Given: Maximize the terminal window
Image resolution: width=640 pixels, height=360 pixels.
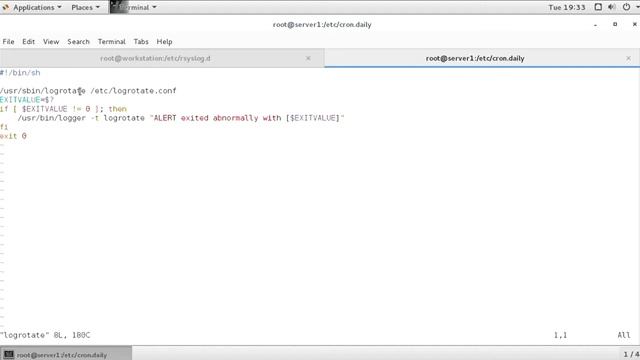Looking at the screenshot, I should pyautogui.click(x=615, y=24).
